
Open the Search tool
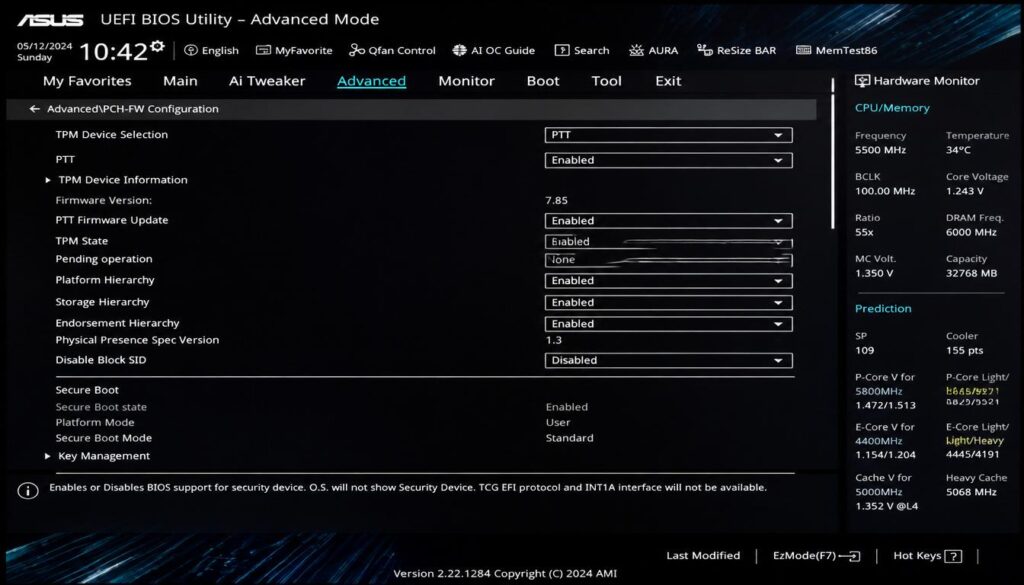(582, 50)
